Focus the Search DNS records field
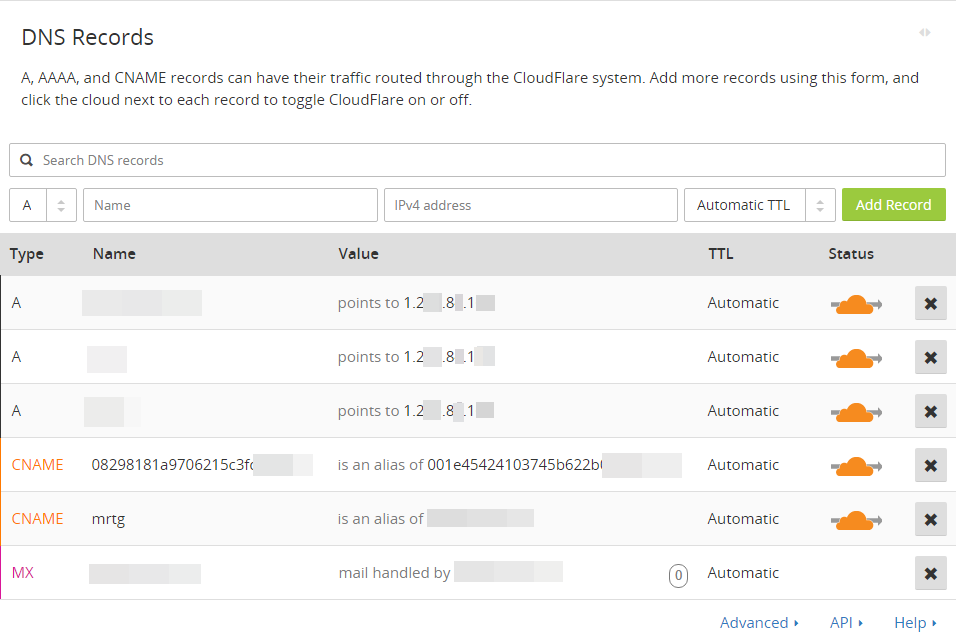Viewport: 956px width, 641px height. (x=490, y=160)
